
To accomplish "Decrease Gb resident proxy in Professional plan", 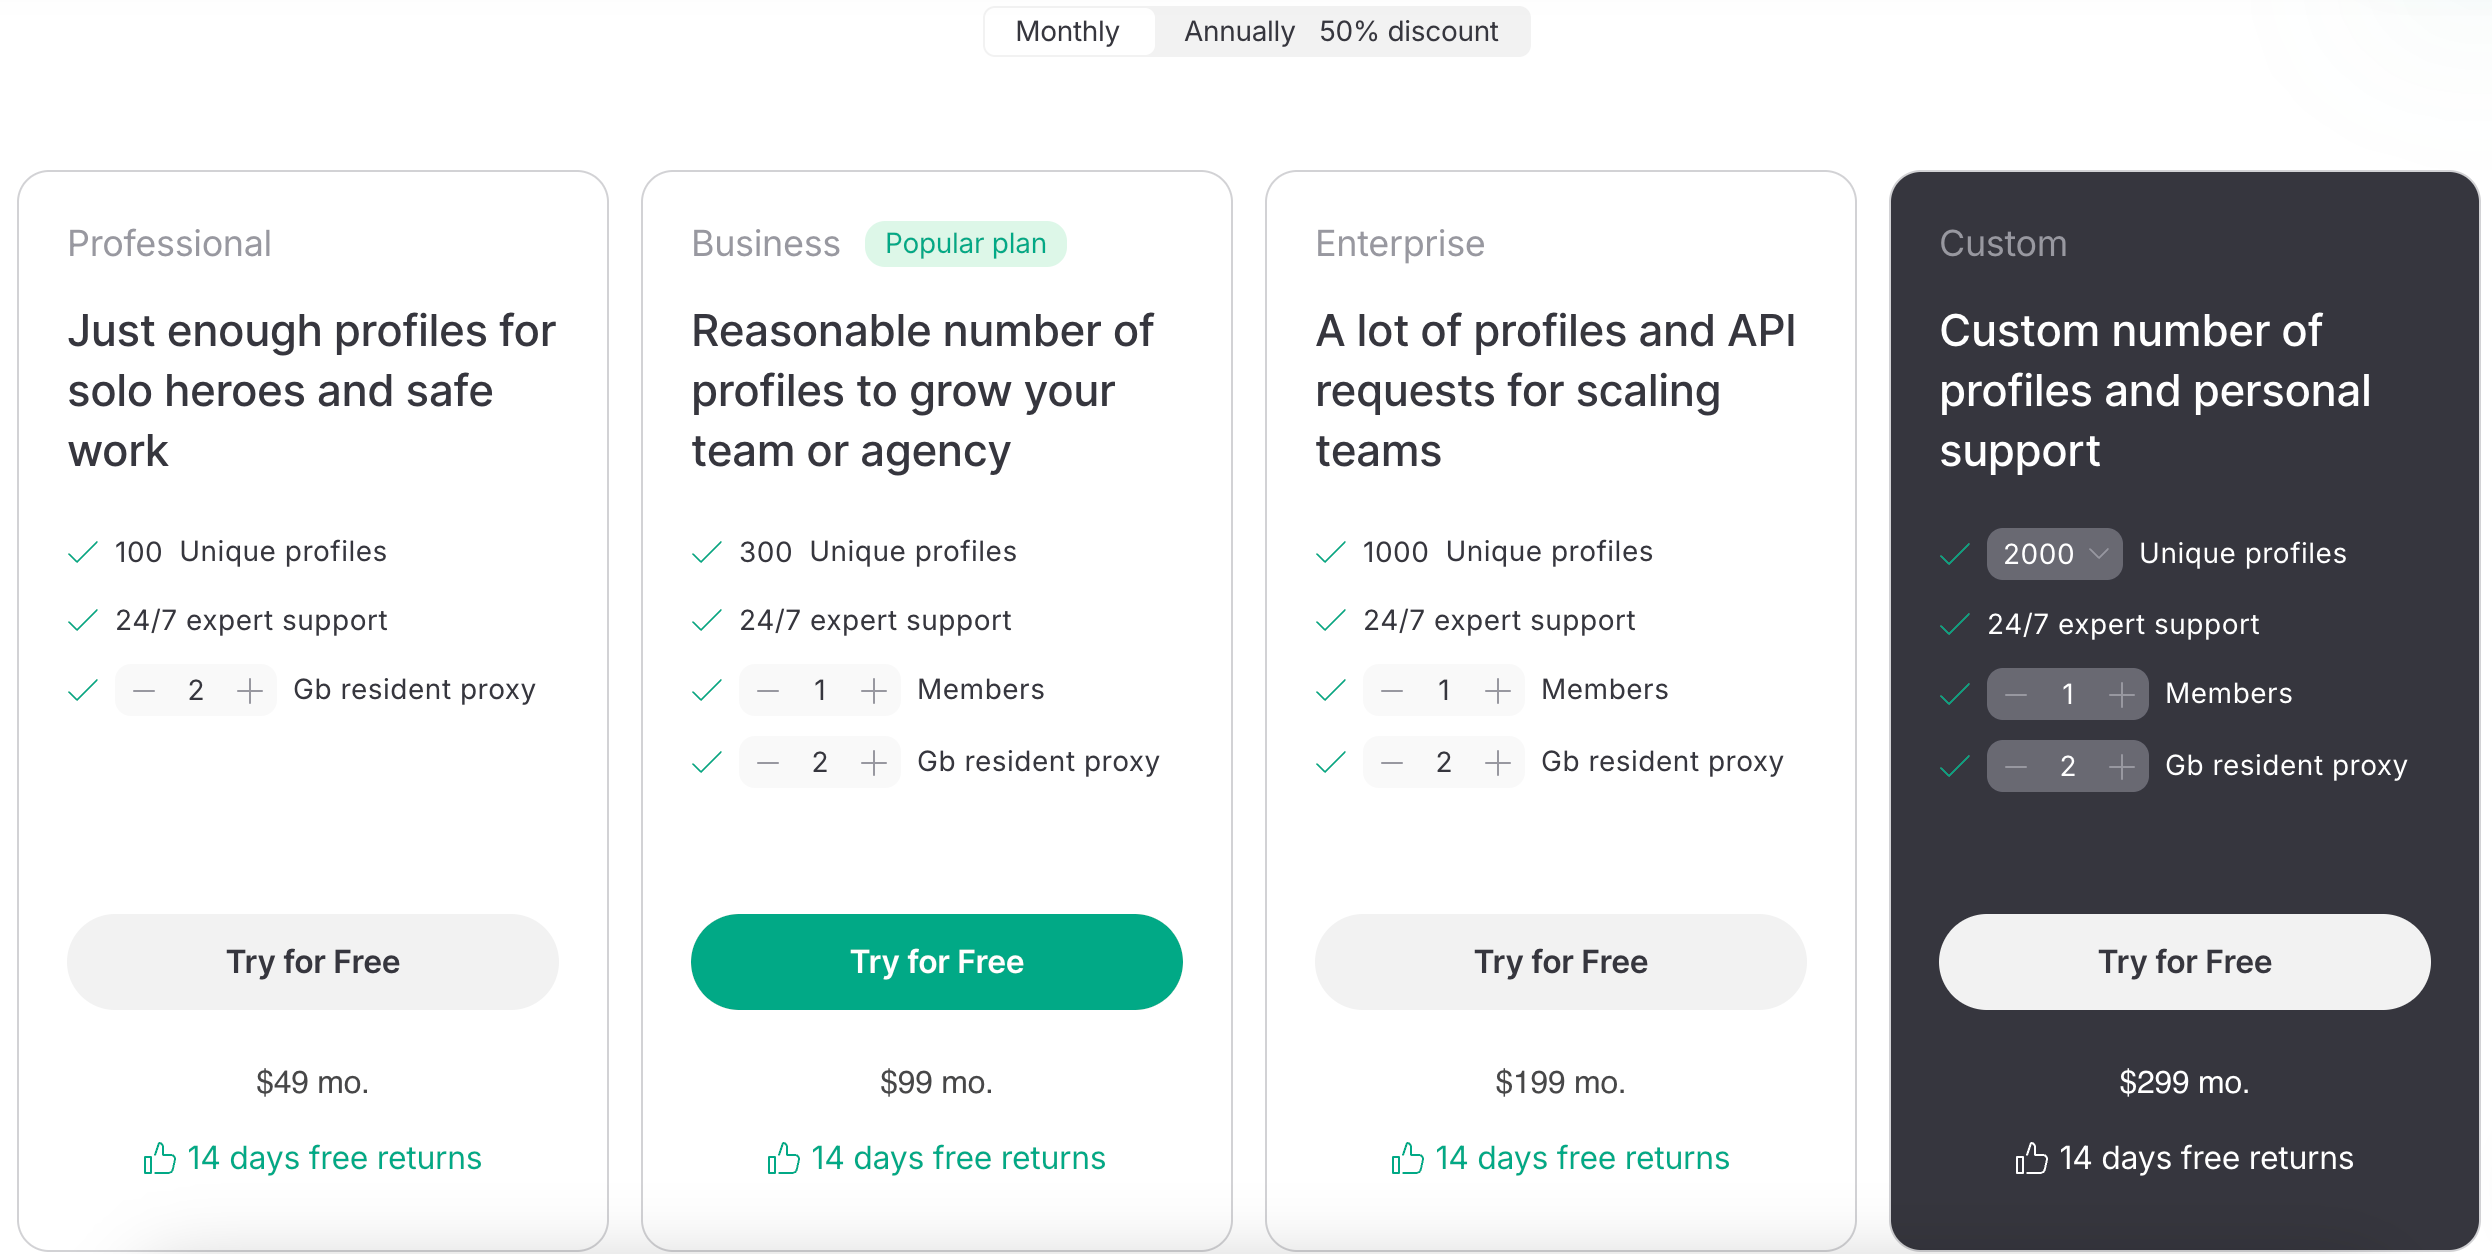I will (144, 690).
